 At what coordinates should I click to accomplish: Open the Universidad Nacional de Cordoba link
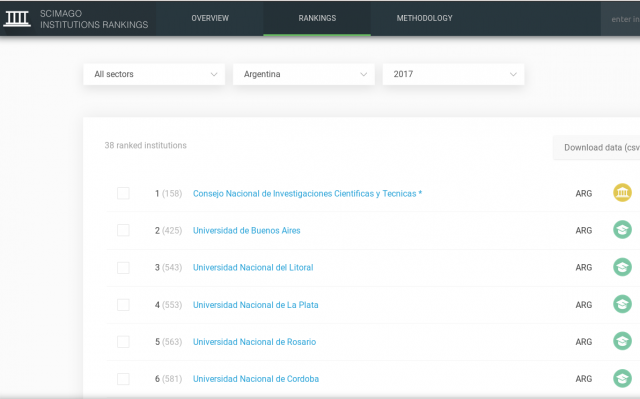coord(256,379)
